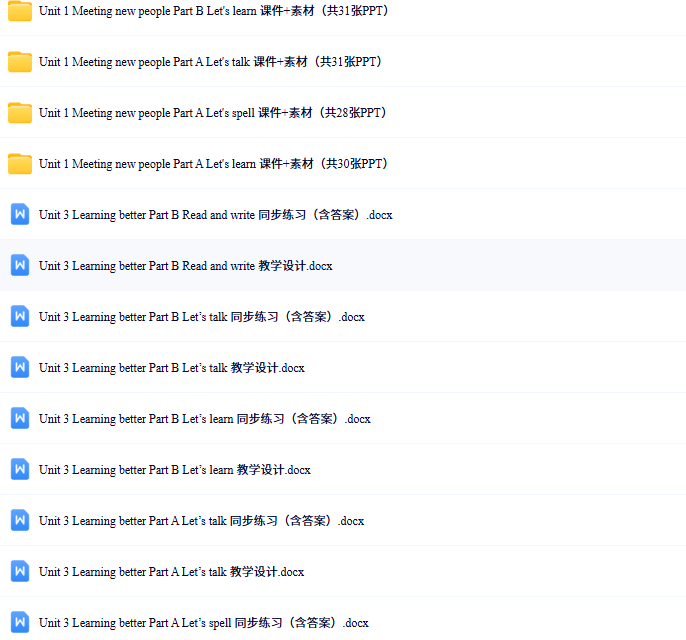Click docx icon for Read and write 同步练习
686x640 pixels.
20,215
